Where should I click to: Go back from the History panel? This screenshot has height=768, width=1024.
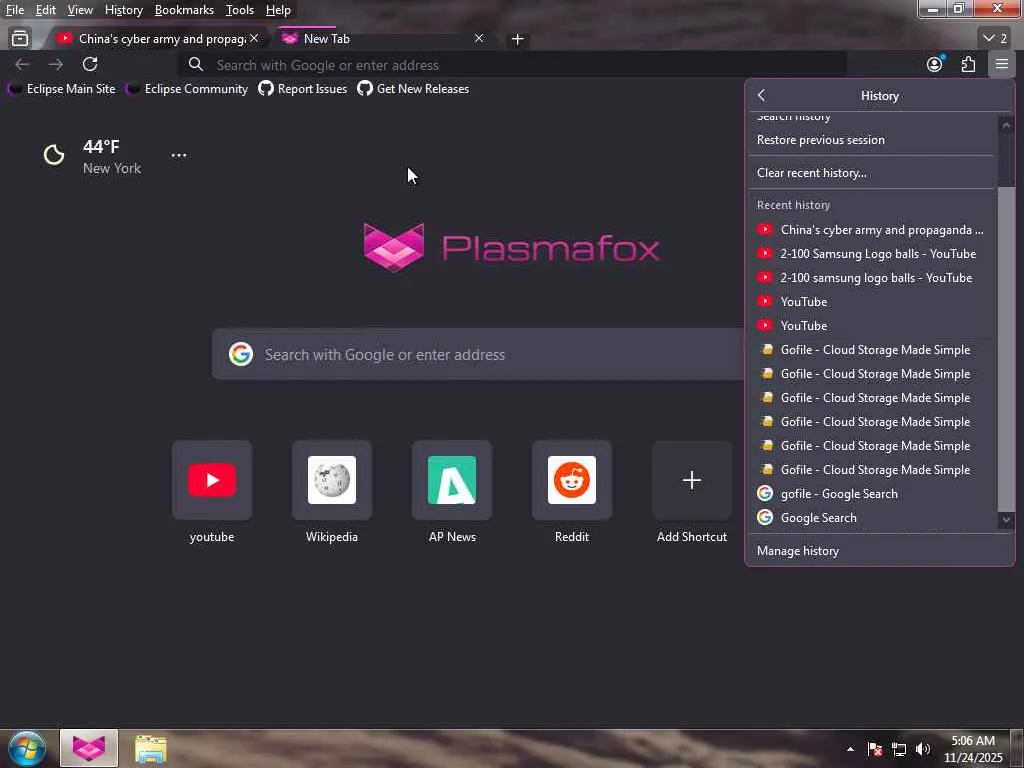761,95
